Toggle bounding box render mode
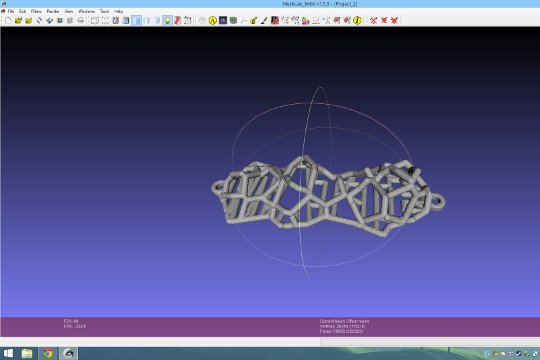This screenshot has width=540, height=360. [94, 21]
